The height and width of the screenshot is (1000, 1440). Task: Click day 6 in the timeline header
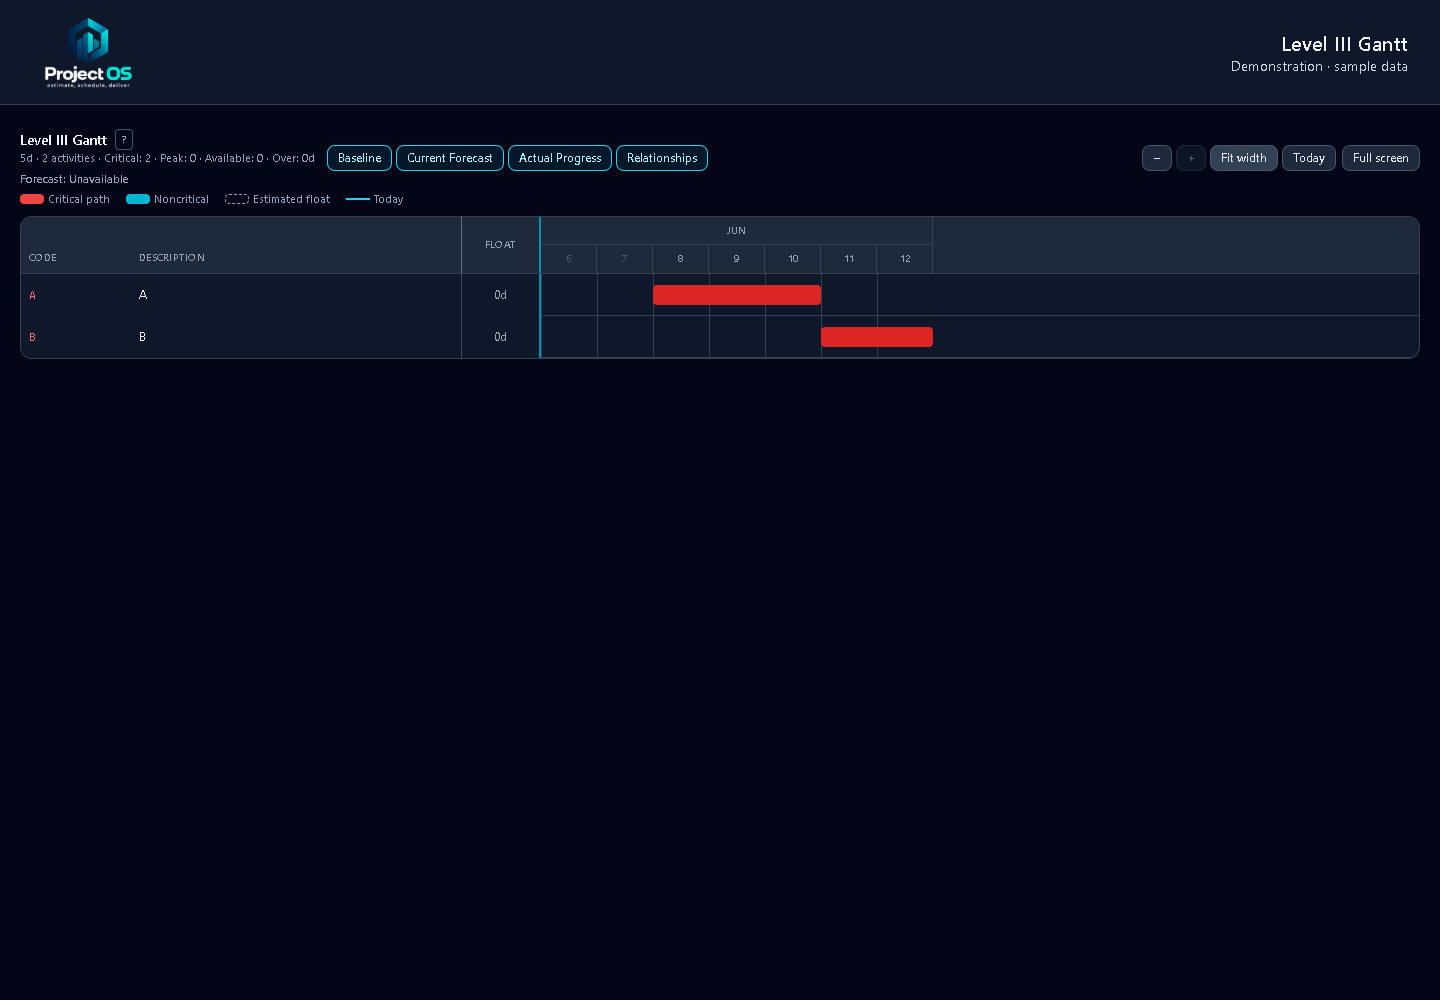(x=569, y=259)
